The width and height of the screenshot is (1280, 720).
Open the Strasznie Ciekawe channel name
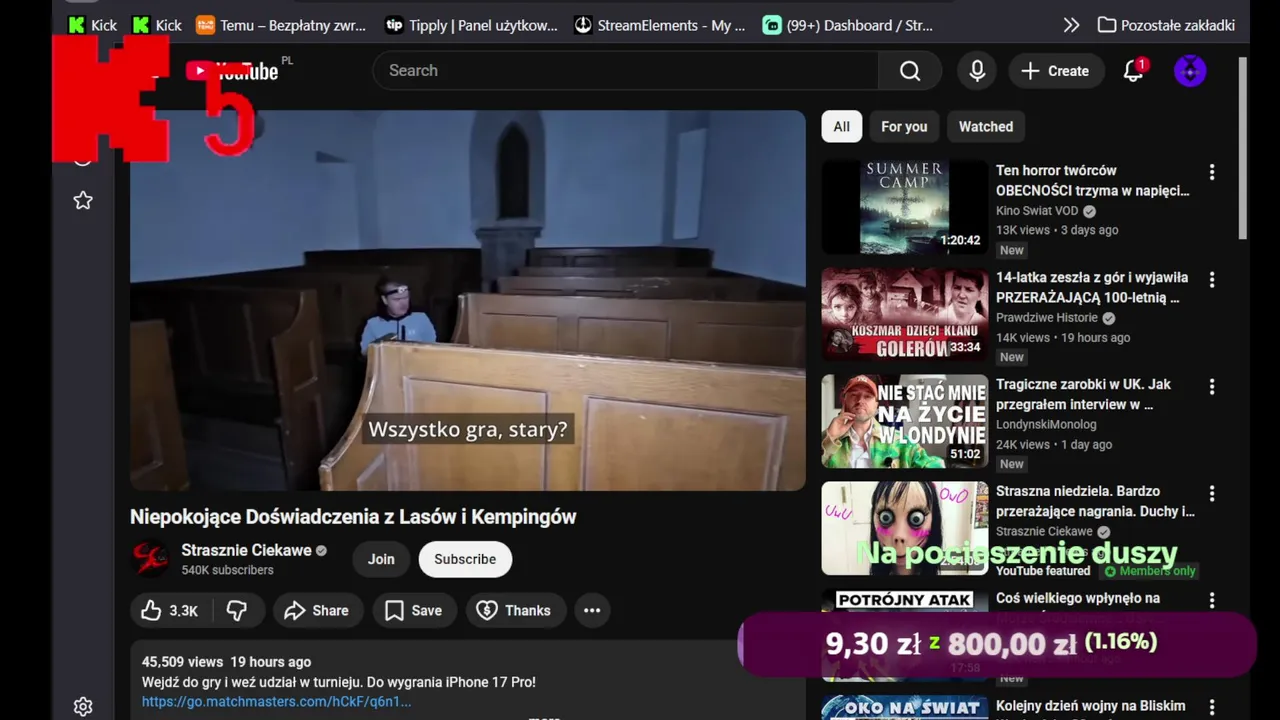click(x=246, y=550)
